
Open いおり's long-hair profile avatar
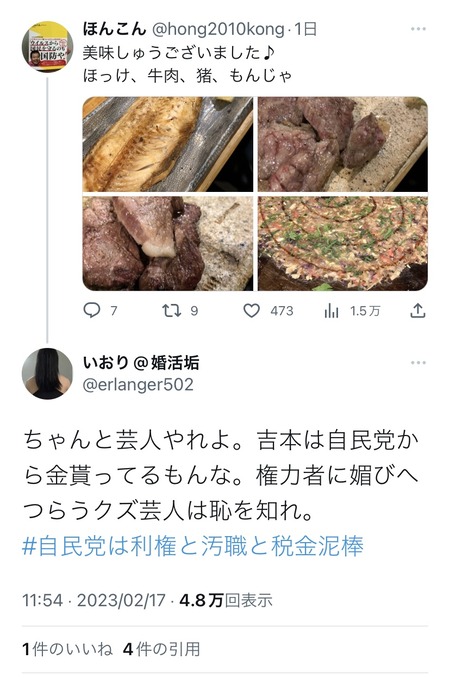point(48,374)
